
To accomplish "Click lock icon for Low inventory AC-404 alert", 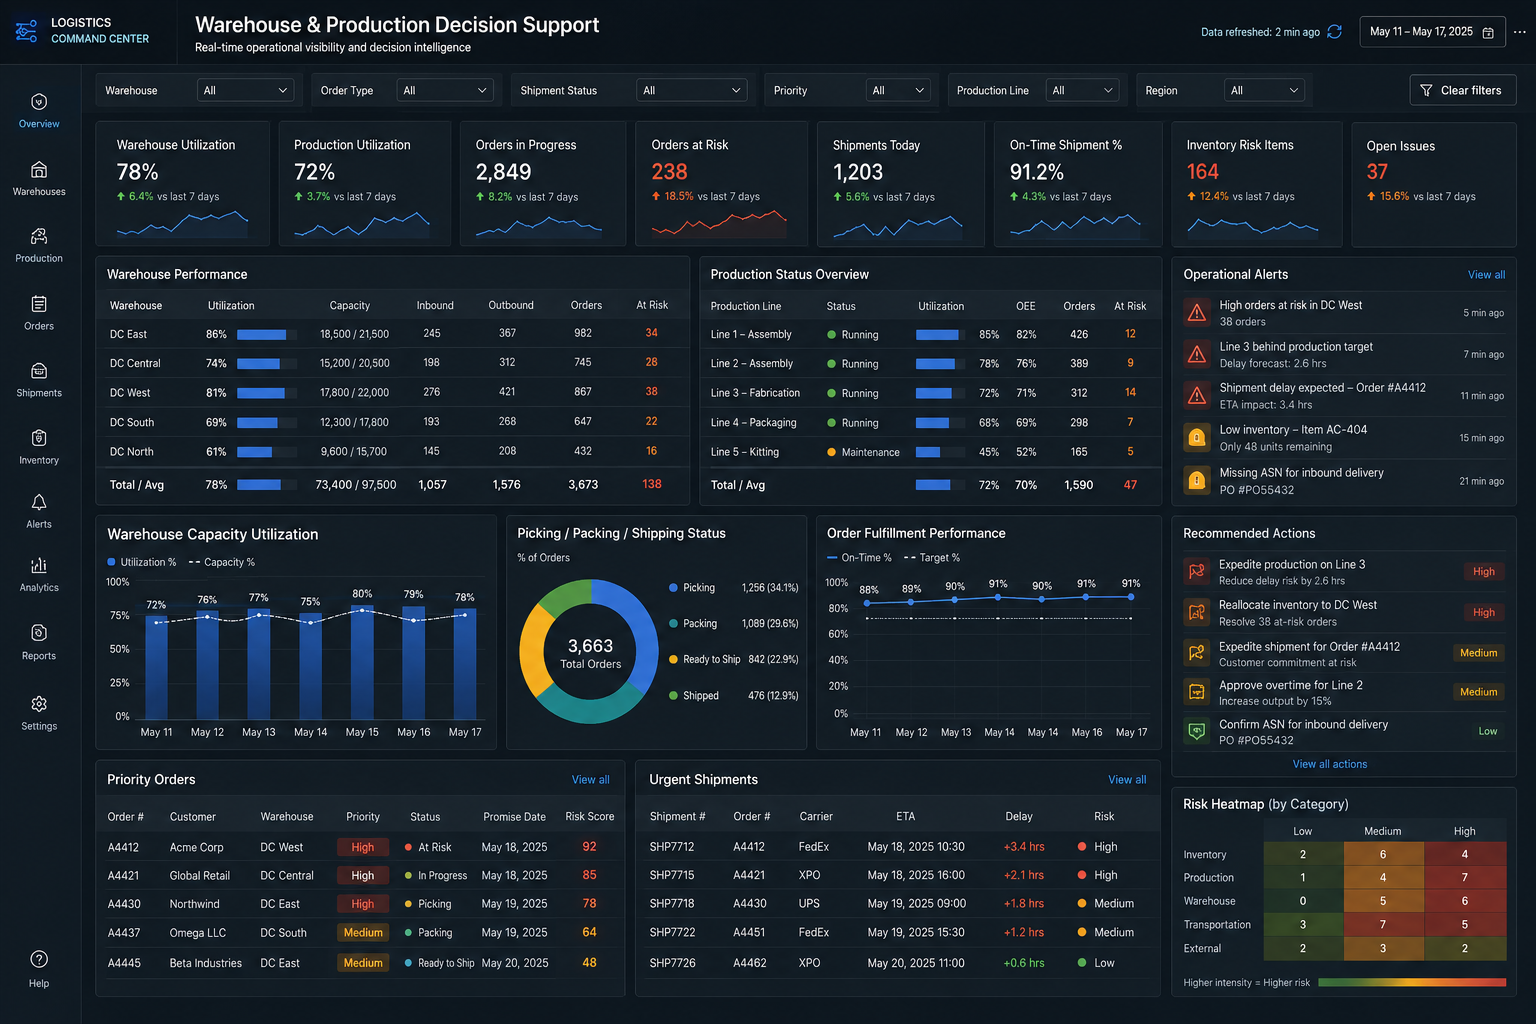I will click(1196, 438).
